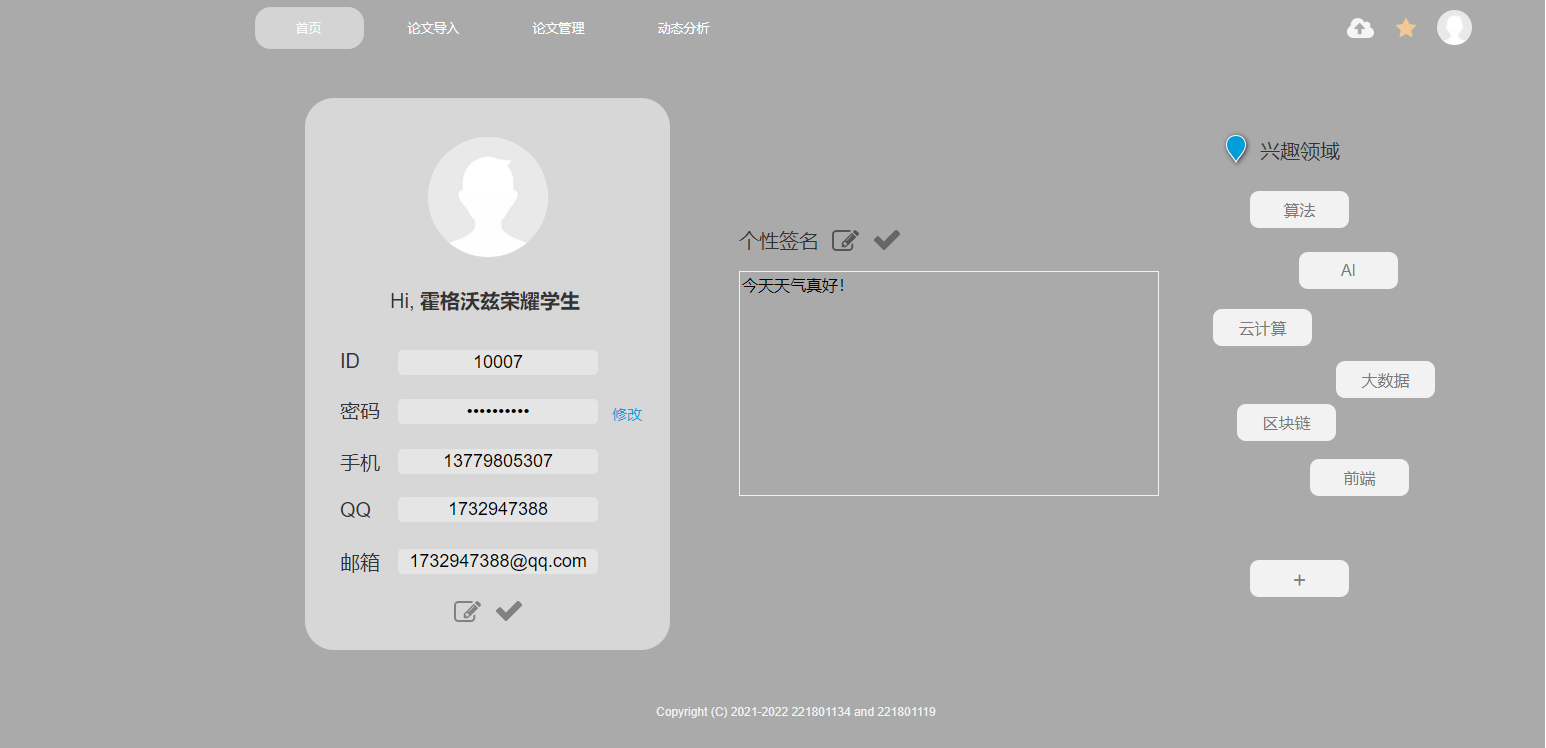Save the 个性签名 with checkmark icon

pos(887,240)
